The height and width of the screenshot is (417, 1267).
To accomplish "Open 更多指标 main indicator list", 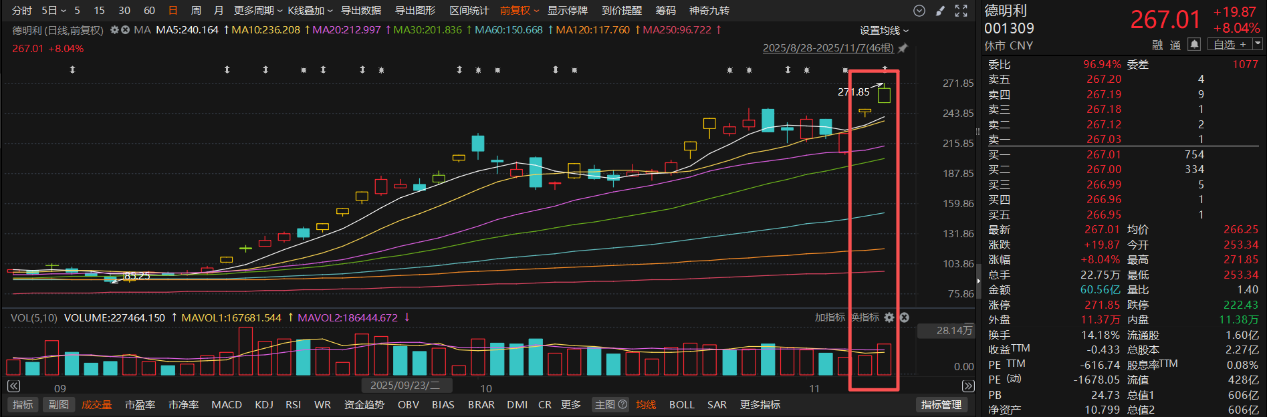I will 761,404.
